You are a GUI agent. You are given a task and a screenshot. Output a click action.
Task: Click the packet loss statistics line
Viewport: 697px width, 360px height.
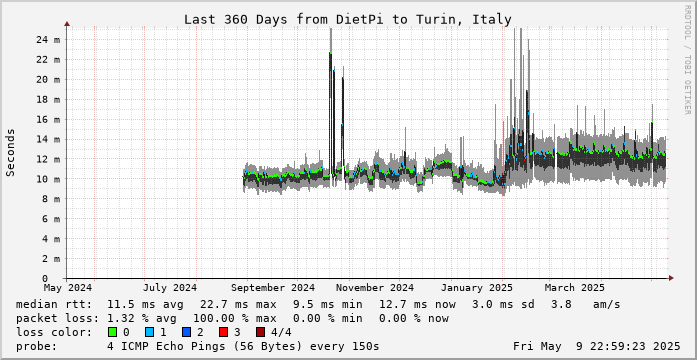pos(232,319)
